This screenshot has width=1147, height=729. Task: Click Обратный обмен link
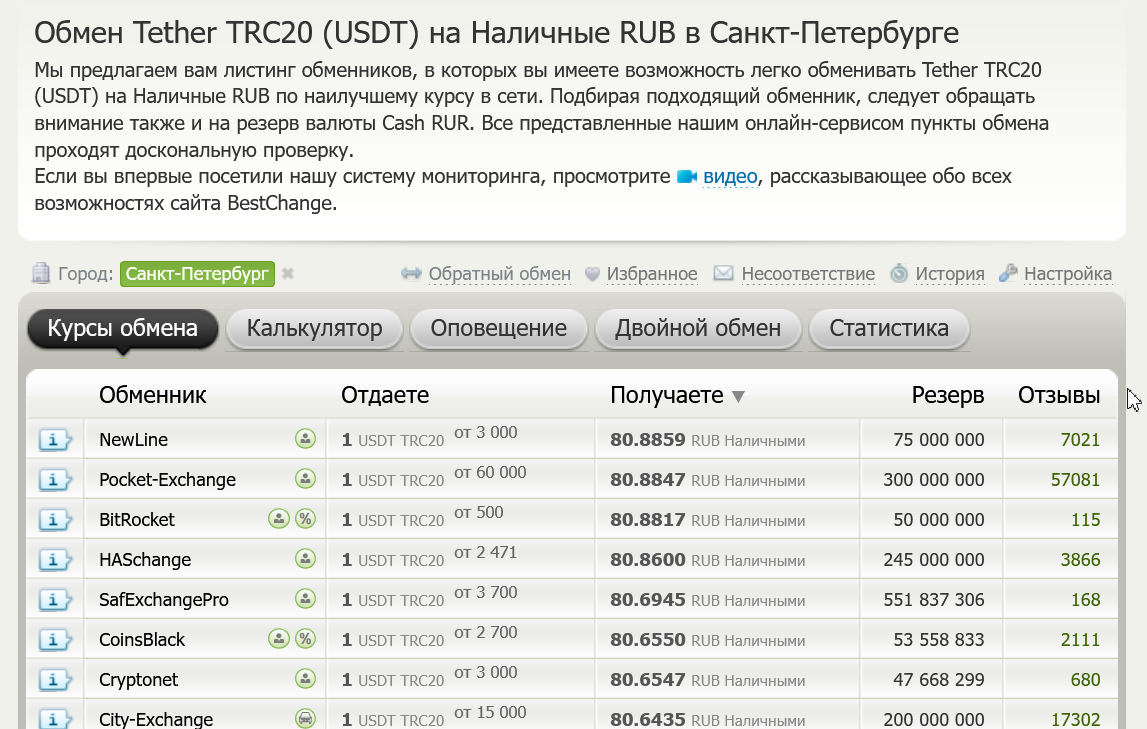(x=500, y=273)
